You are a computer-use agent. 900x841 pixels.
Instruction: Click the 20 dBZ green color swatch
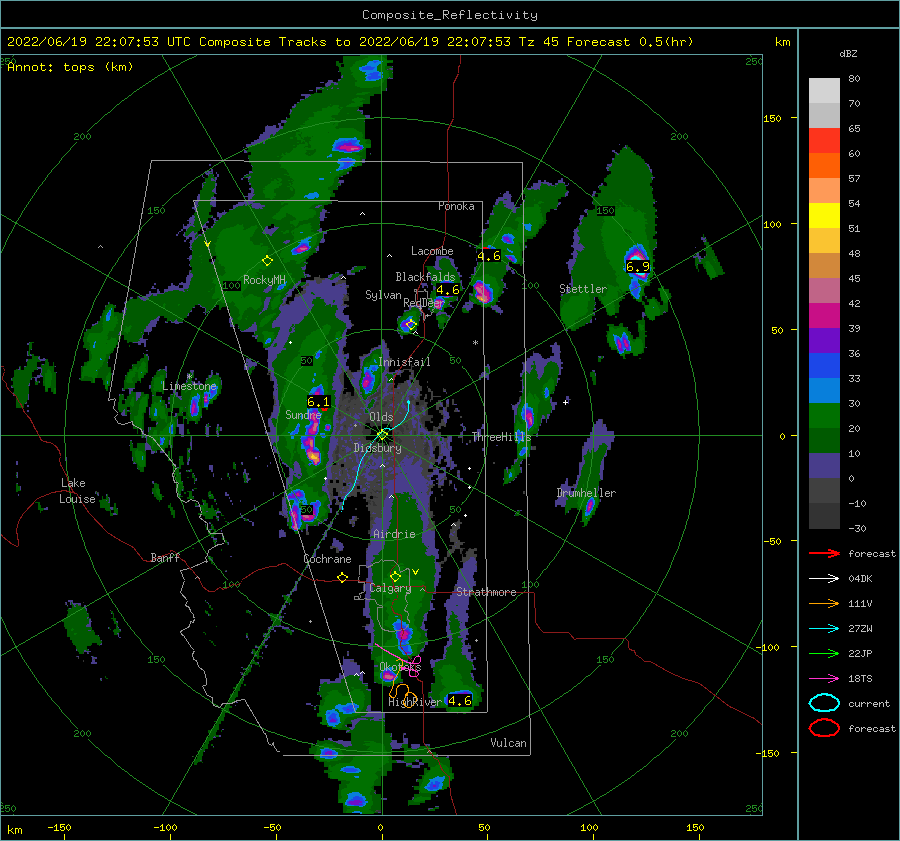point(824,416)
